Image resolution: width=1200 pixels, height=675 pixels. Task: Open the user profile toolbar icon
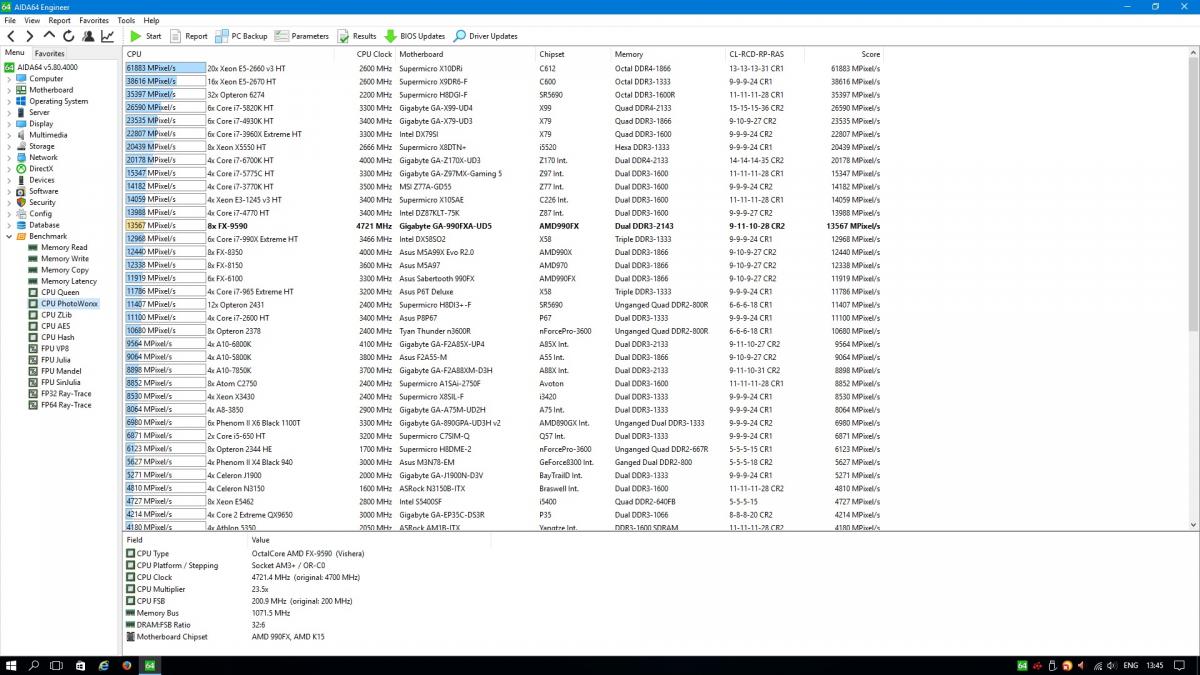pyautogui.click(x=88, y=36)
